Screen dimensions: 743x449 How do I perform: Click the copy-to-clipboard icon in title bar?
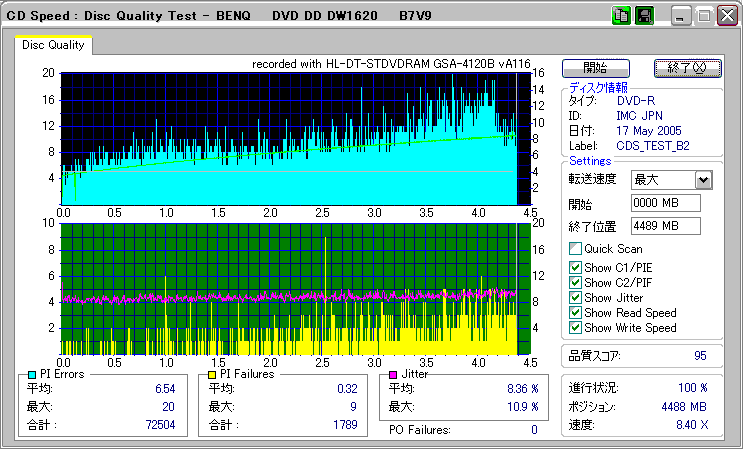[x=620, y=16]
